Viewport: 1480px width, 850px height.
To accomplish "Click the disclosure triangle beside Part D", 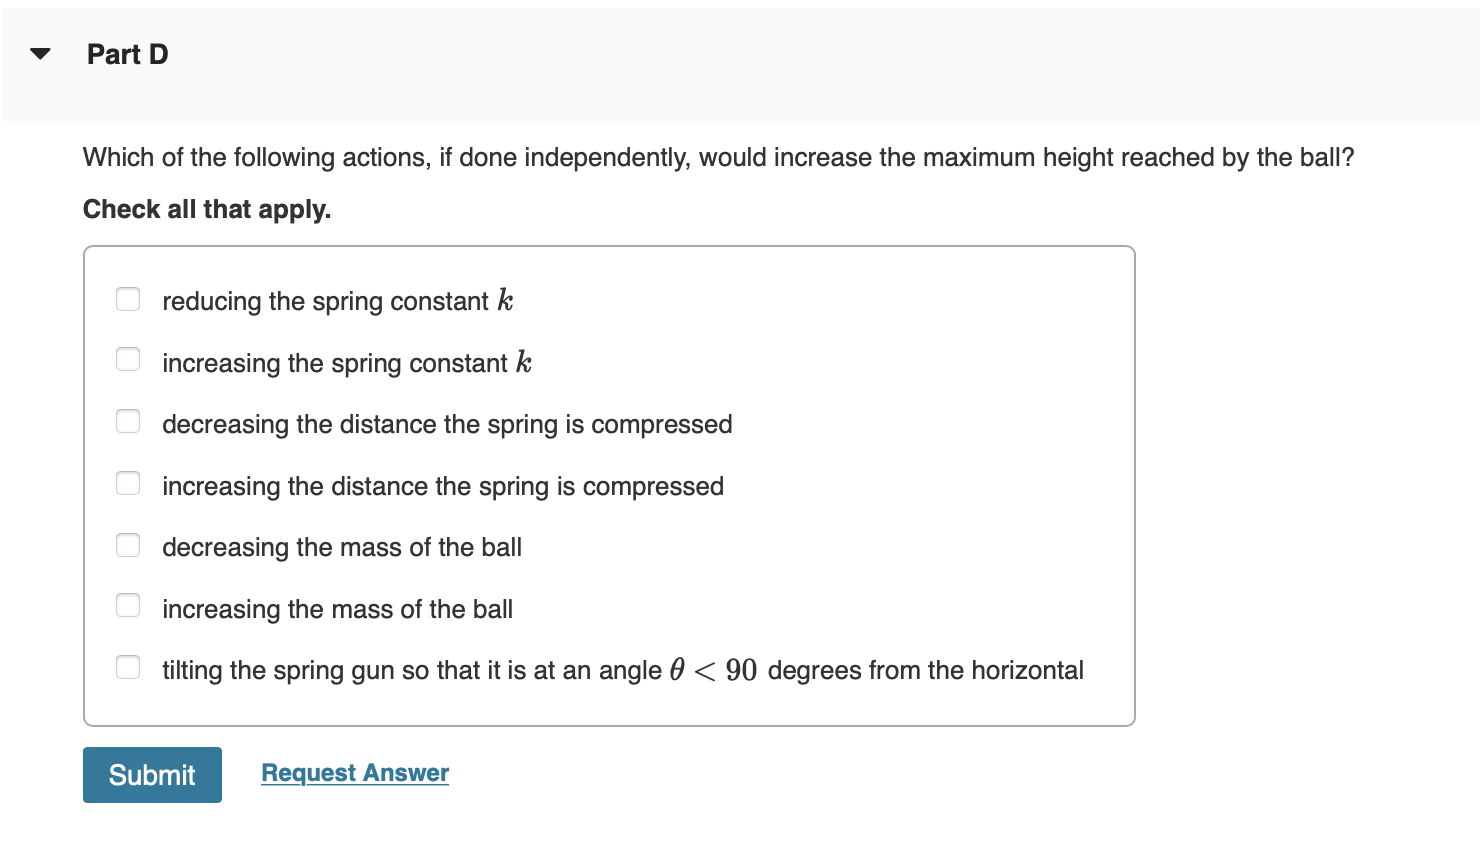I will coord(40,54).
